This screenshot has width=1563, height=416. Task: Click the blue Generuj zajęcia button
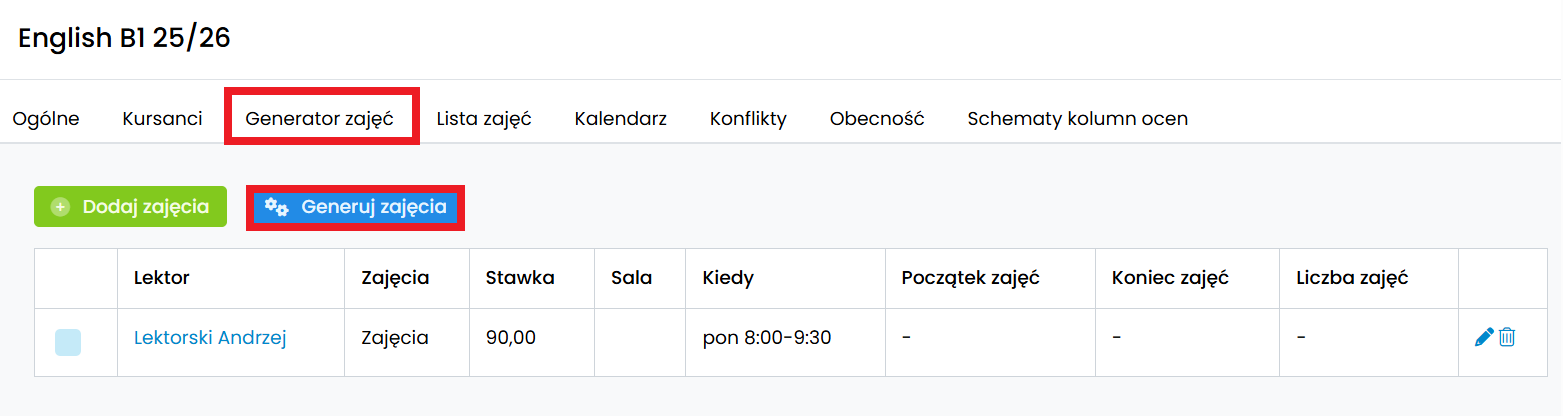[355, 207]
